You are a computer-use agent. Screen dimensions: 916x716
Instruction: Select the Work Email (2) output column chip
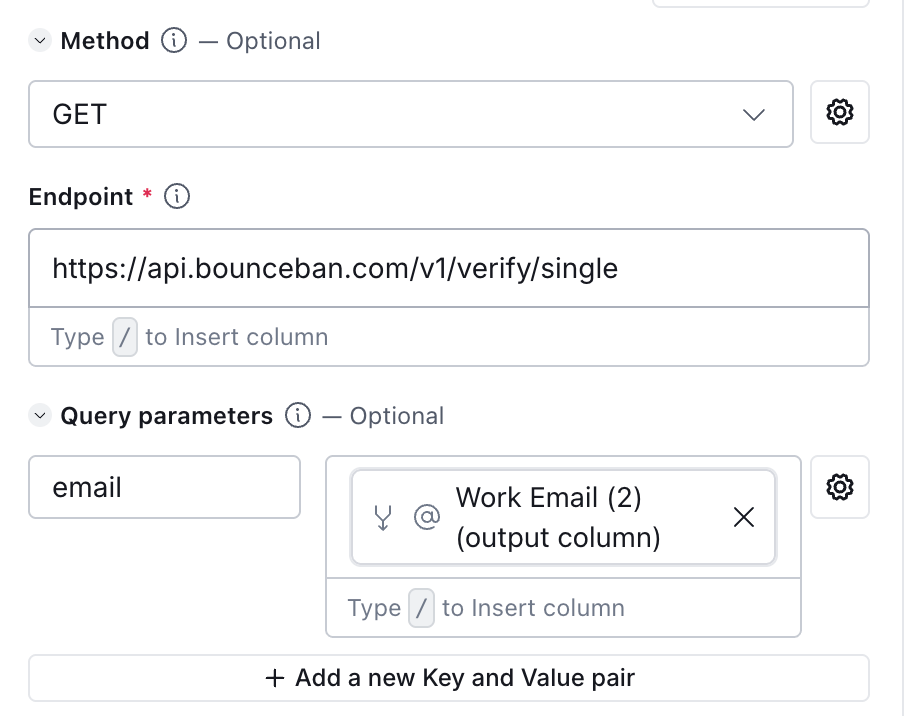557,518
